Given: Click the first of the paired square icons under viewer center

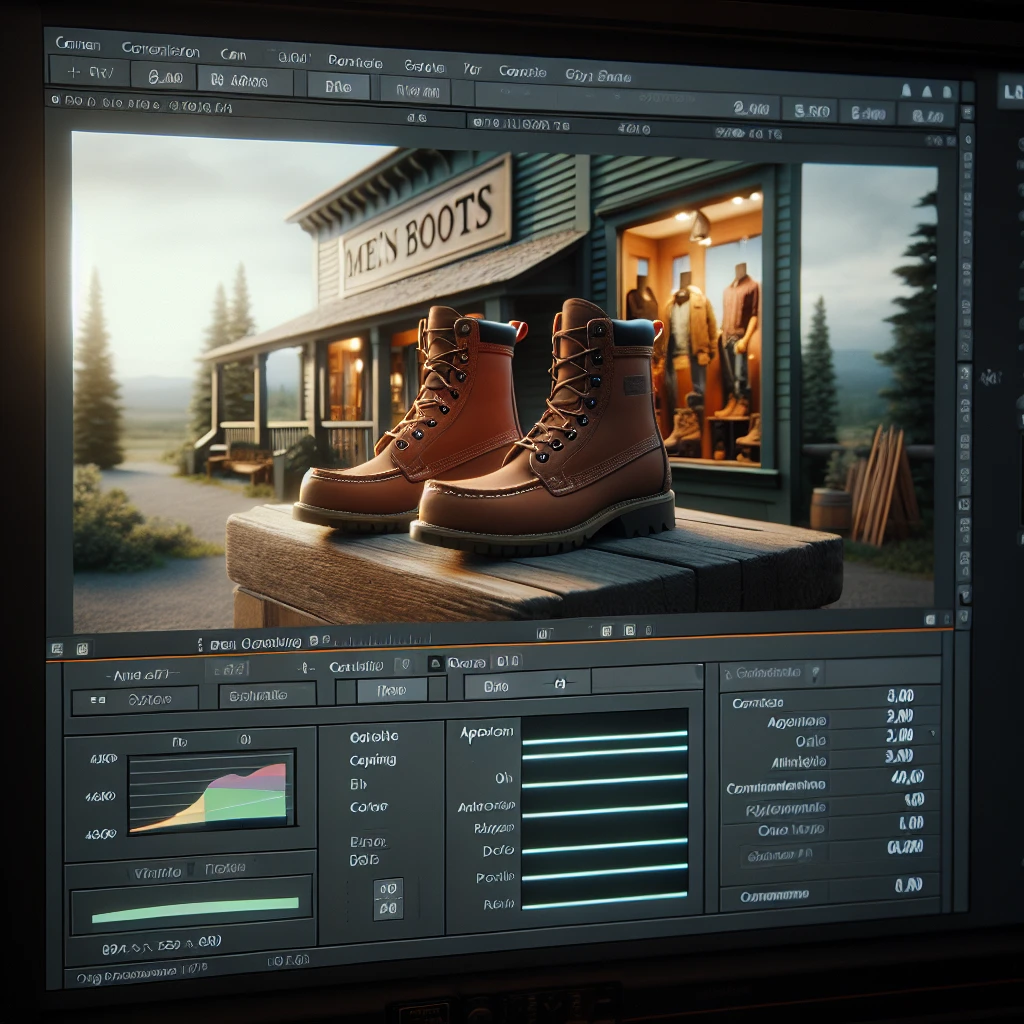Looking at the screenshot, I should click(606, 630).
